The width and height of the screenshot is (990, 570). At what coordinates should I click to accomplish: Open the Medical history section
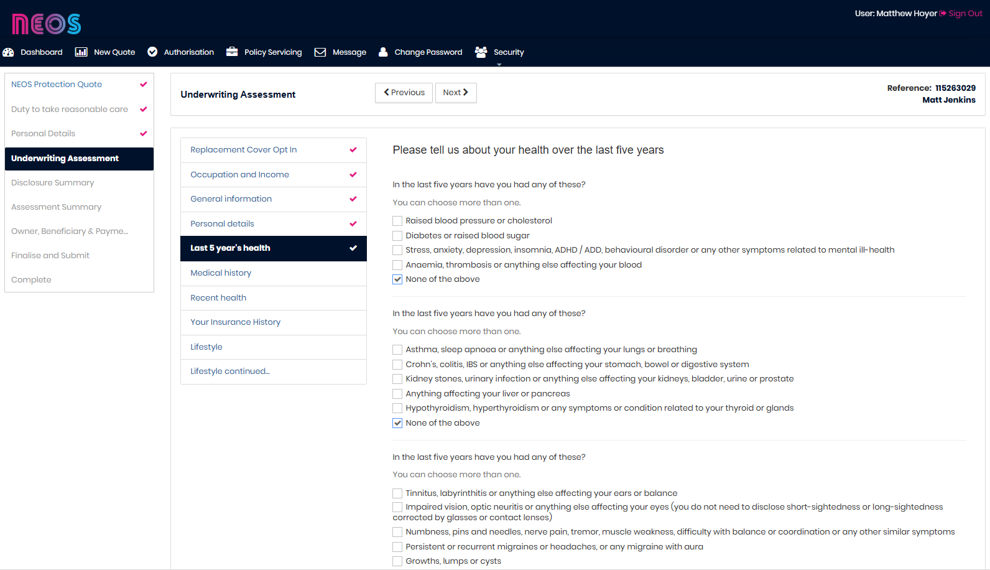tap(221, 273)
